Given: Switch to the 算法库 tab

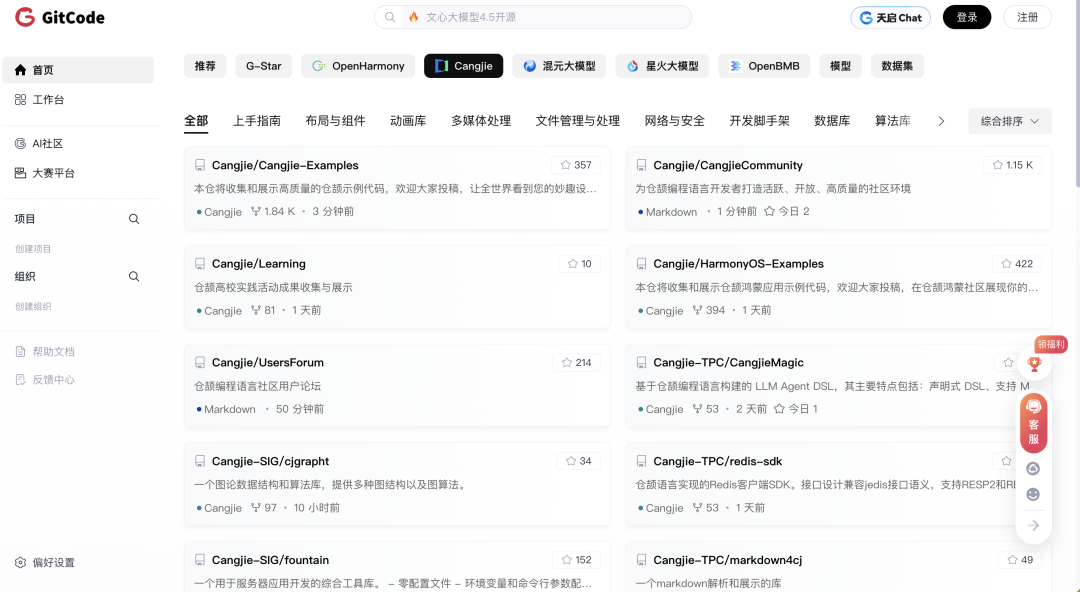Looking at the screenshot, I should coord(893,121).
